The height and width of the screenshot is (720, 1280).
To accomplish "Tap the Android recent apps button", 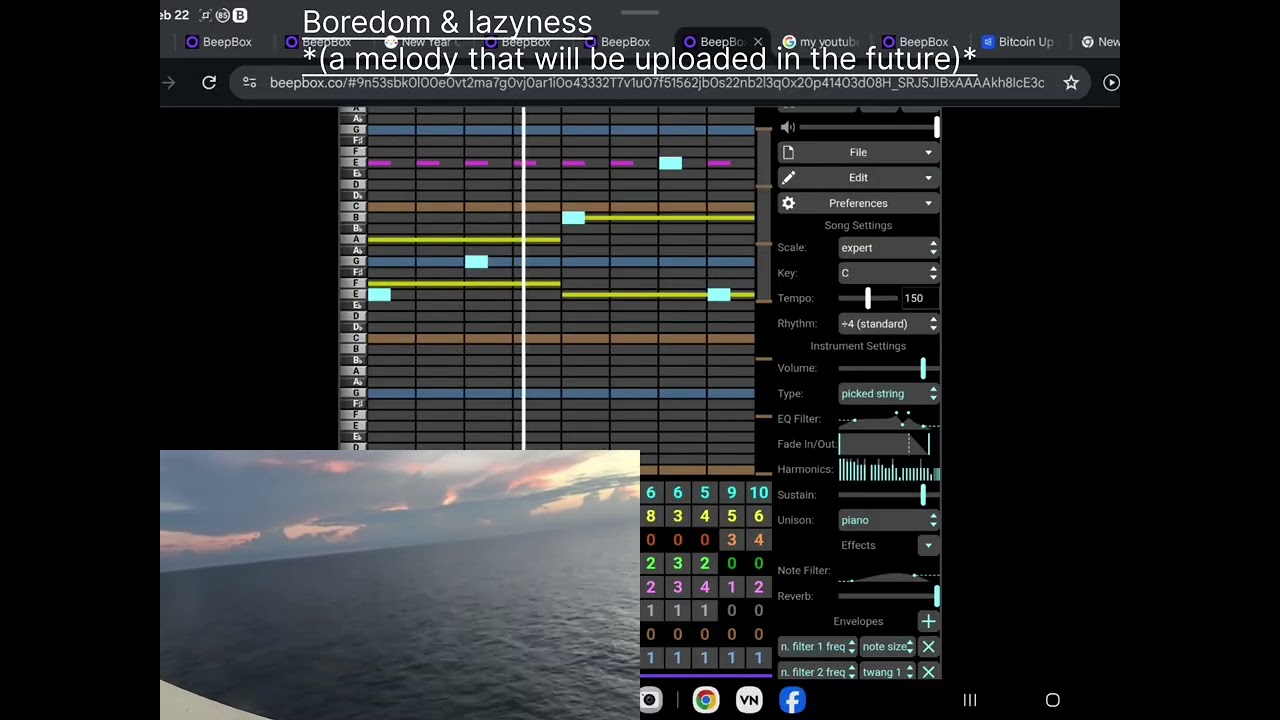I will [969, 700].
